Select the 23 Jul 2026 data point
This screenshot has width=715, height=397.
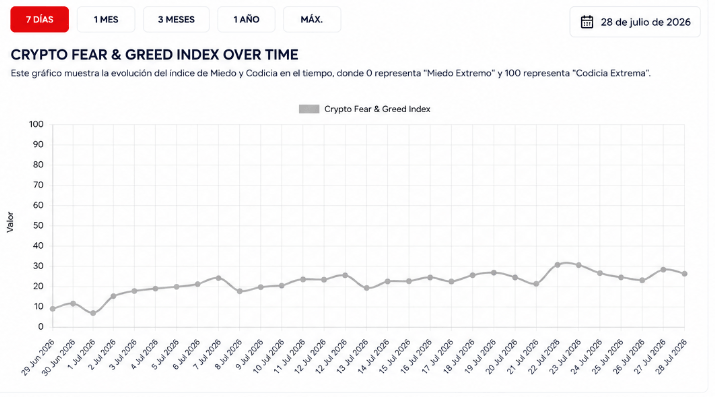tap(579, 265)
